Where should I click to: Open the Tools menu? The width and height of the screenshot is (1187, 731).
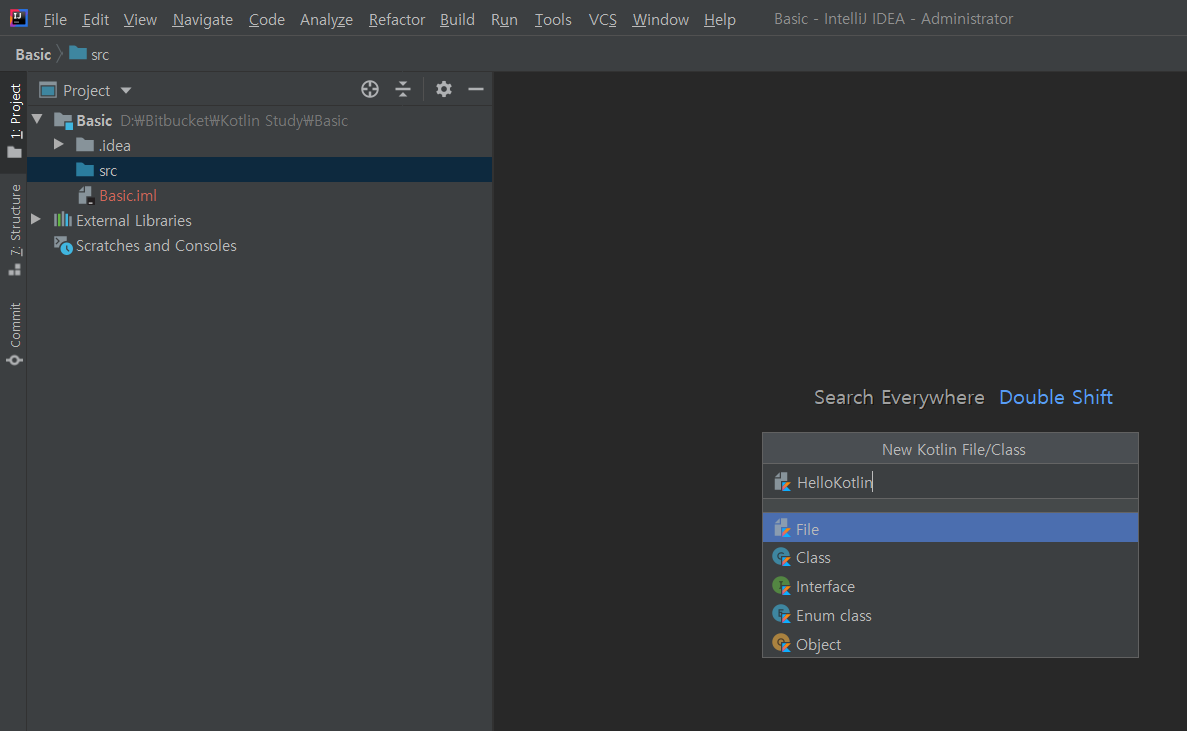(x=553, y=20)
